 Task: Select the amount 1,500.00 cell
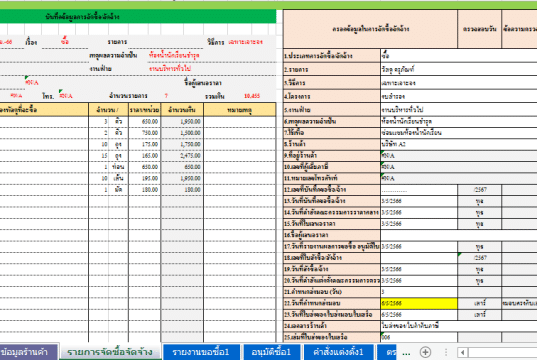click(182, 133)
